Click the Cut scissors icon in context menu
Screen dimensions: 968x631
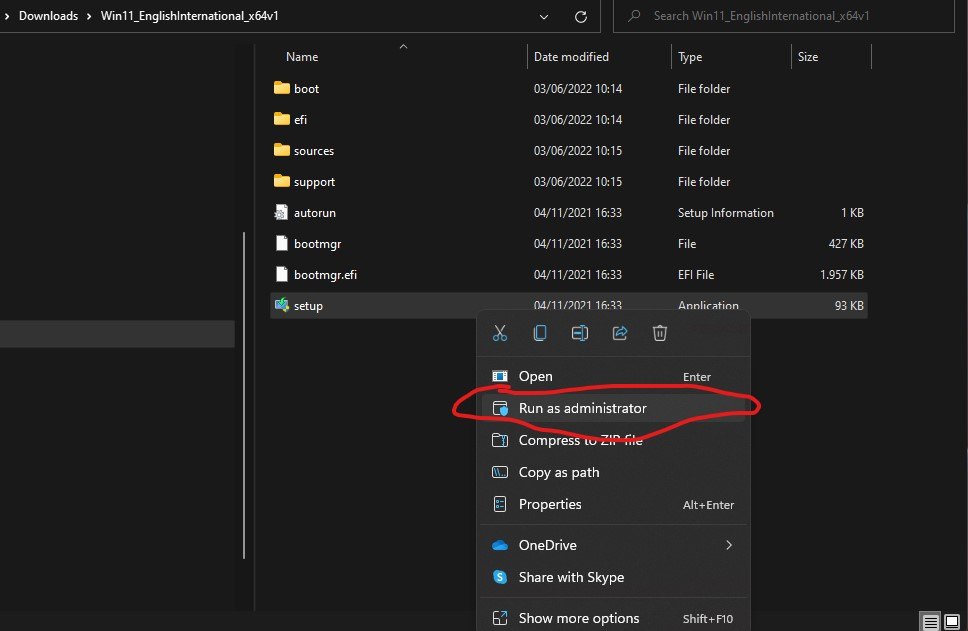point(499,333)
